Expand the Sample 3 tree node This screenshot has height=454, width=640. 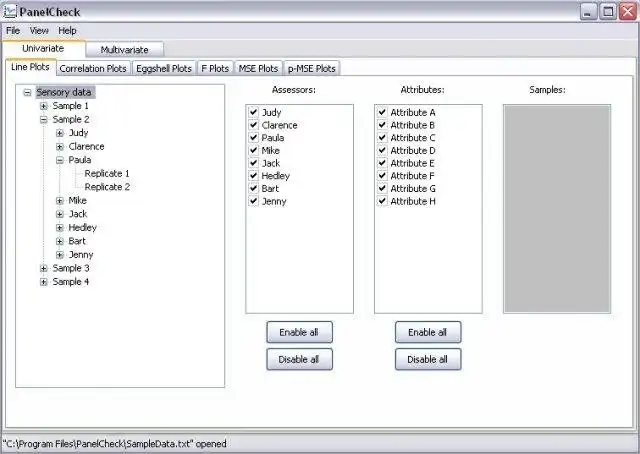pos(44,268)
